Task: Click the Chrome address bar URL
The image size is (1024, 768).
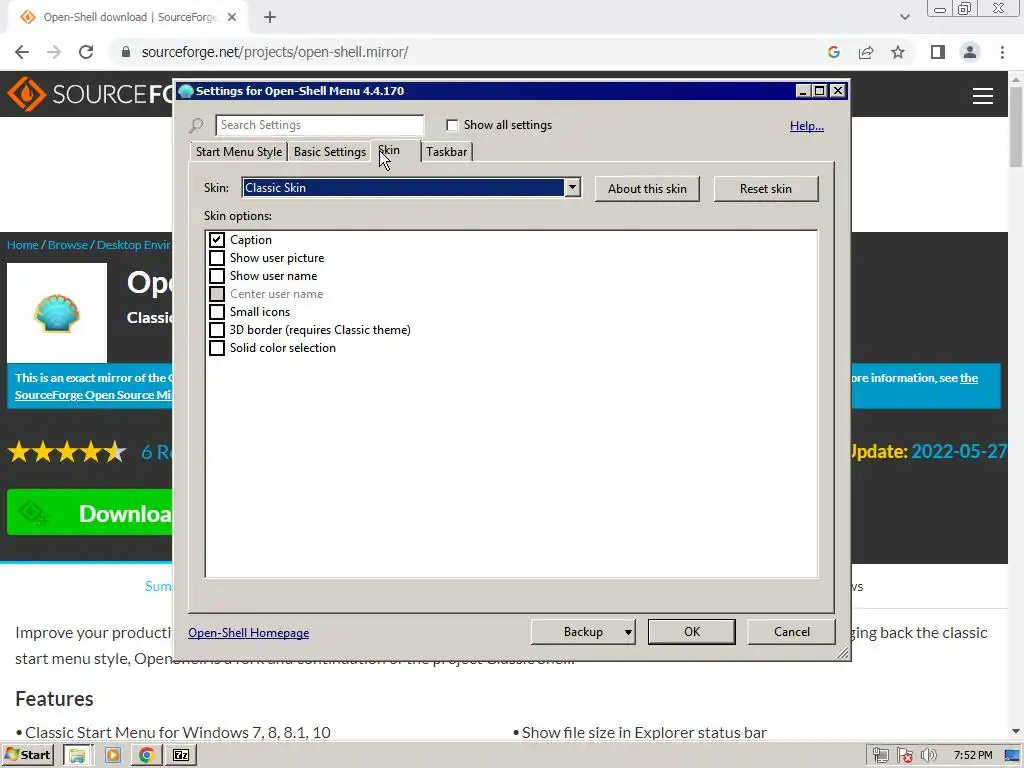Action: (275, 52)
